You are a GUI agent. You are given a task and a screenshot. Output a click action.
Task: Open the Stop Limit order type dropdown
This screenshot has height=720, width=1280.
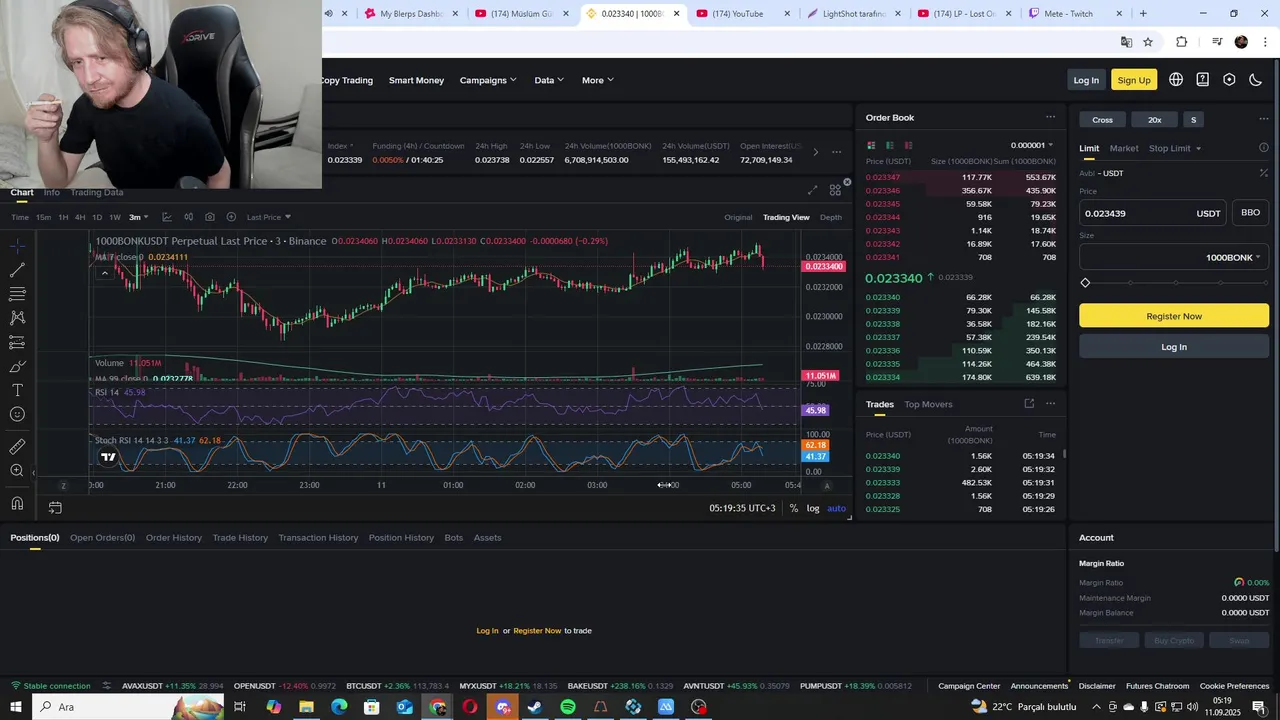(x=1175, y=148)
